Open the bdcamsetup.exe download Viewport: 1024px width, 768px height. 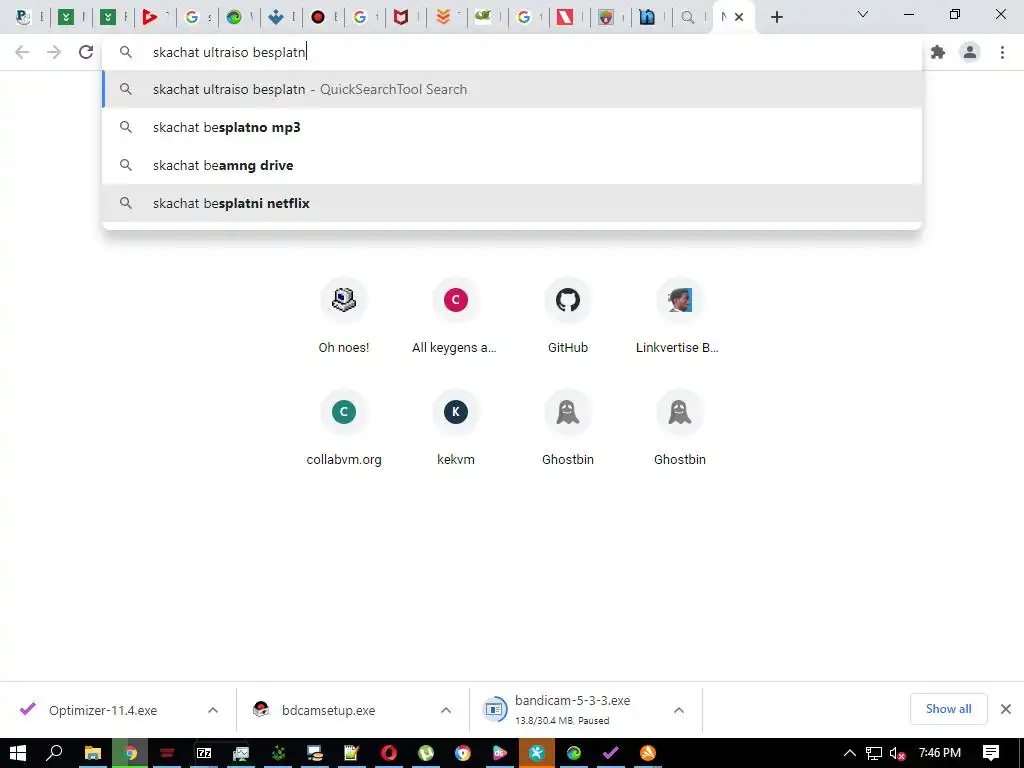[328, 710]
